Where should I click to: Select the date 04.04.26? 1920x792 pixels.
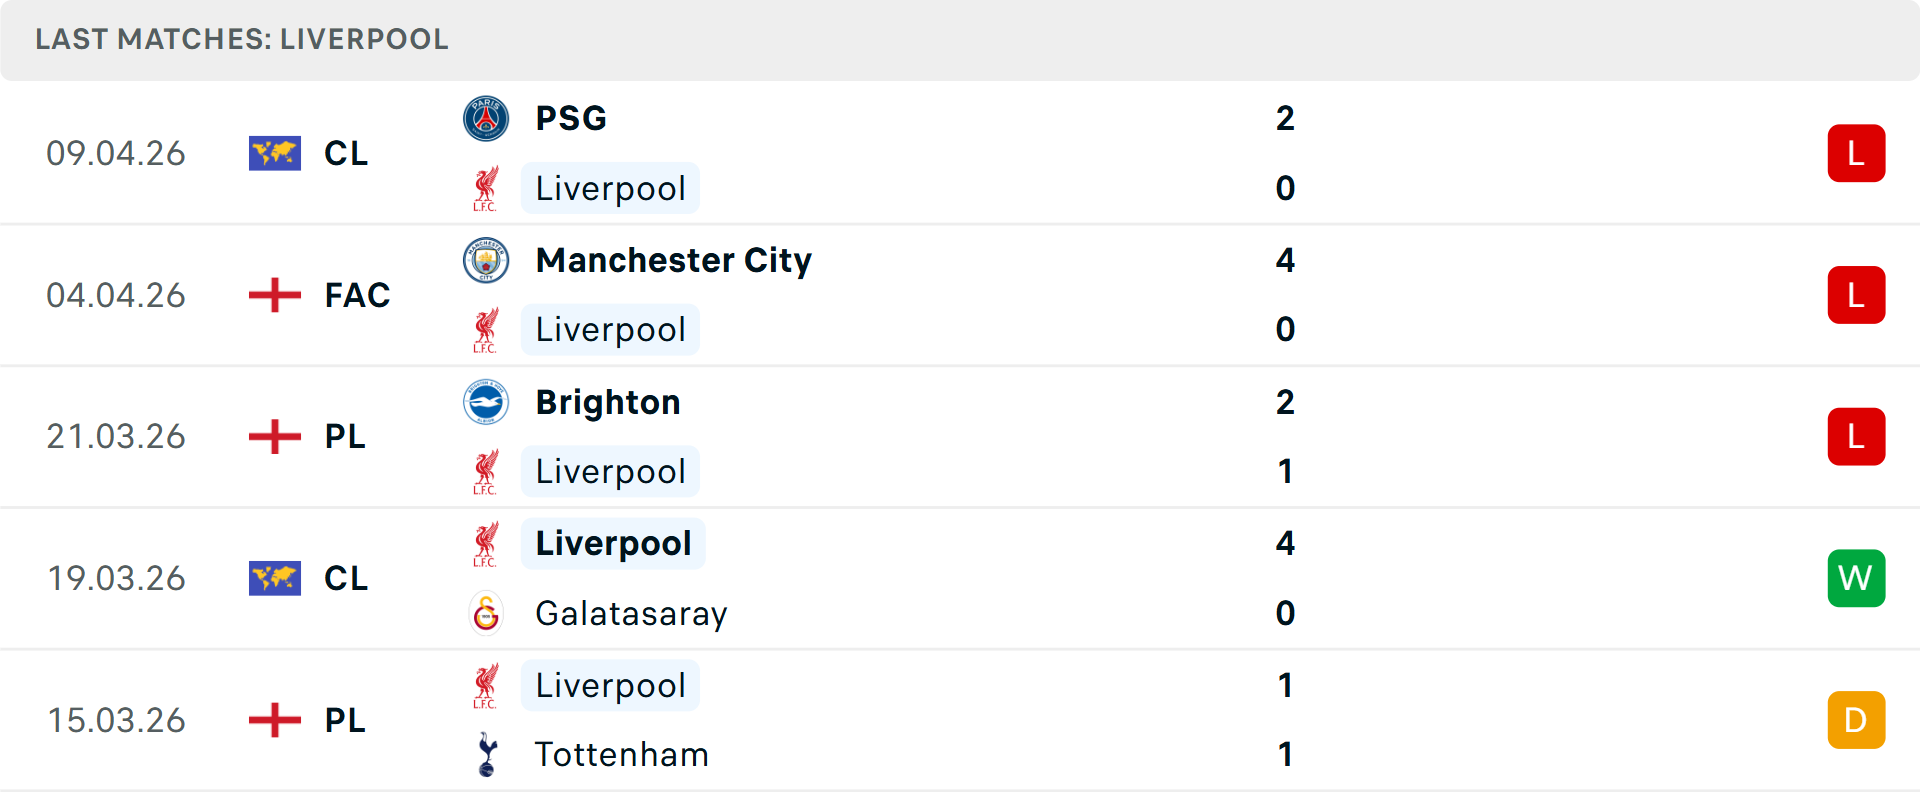tap(116, 295)
